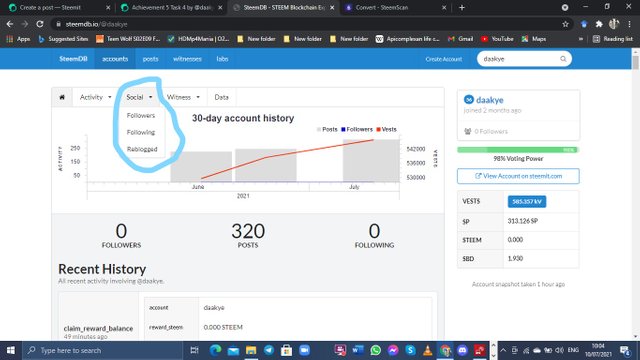The height and width of the screenshot is (360, 640).
Task: Open Task View on the taskbar
Action: click(194, 350)
